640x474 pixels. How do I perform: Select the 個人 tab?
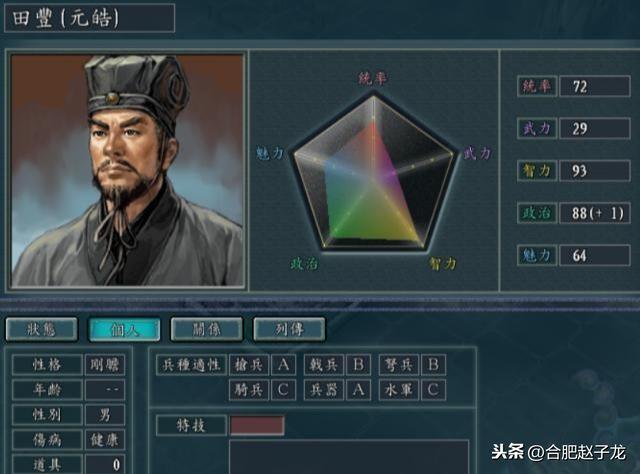124,329
